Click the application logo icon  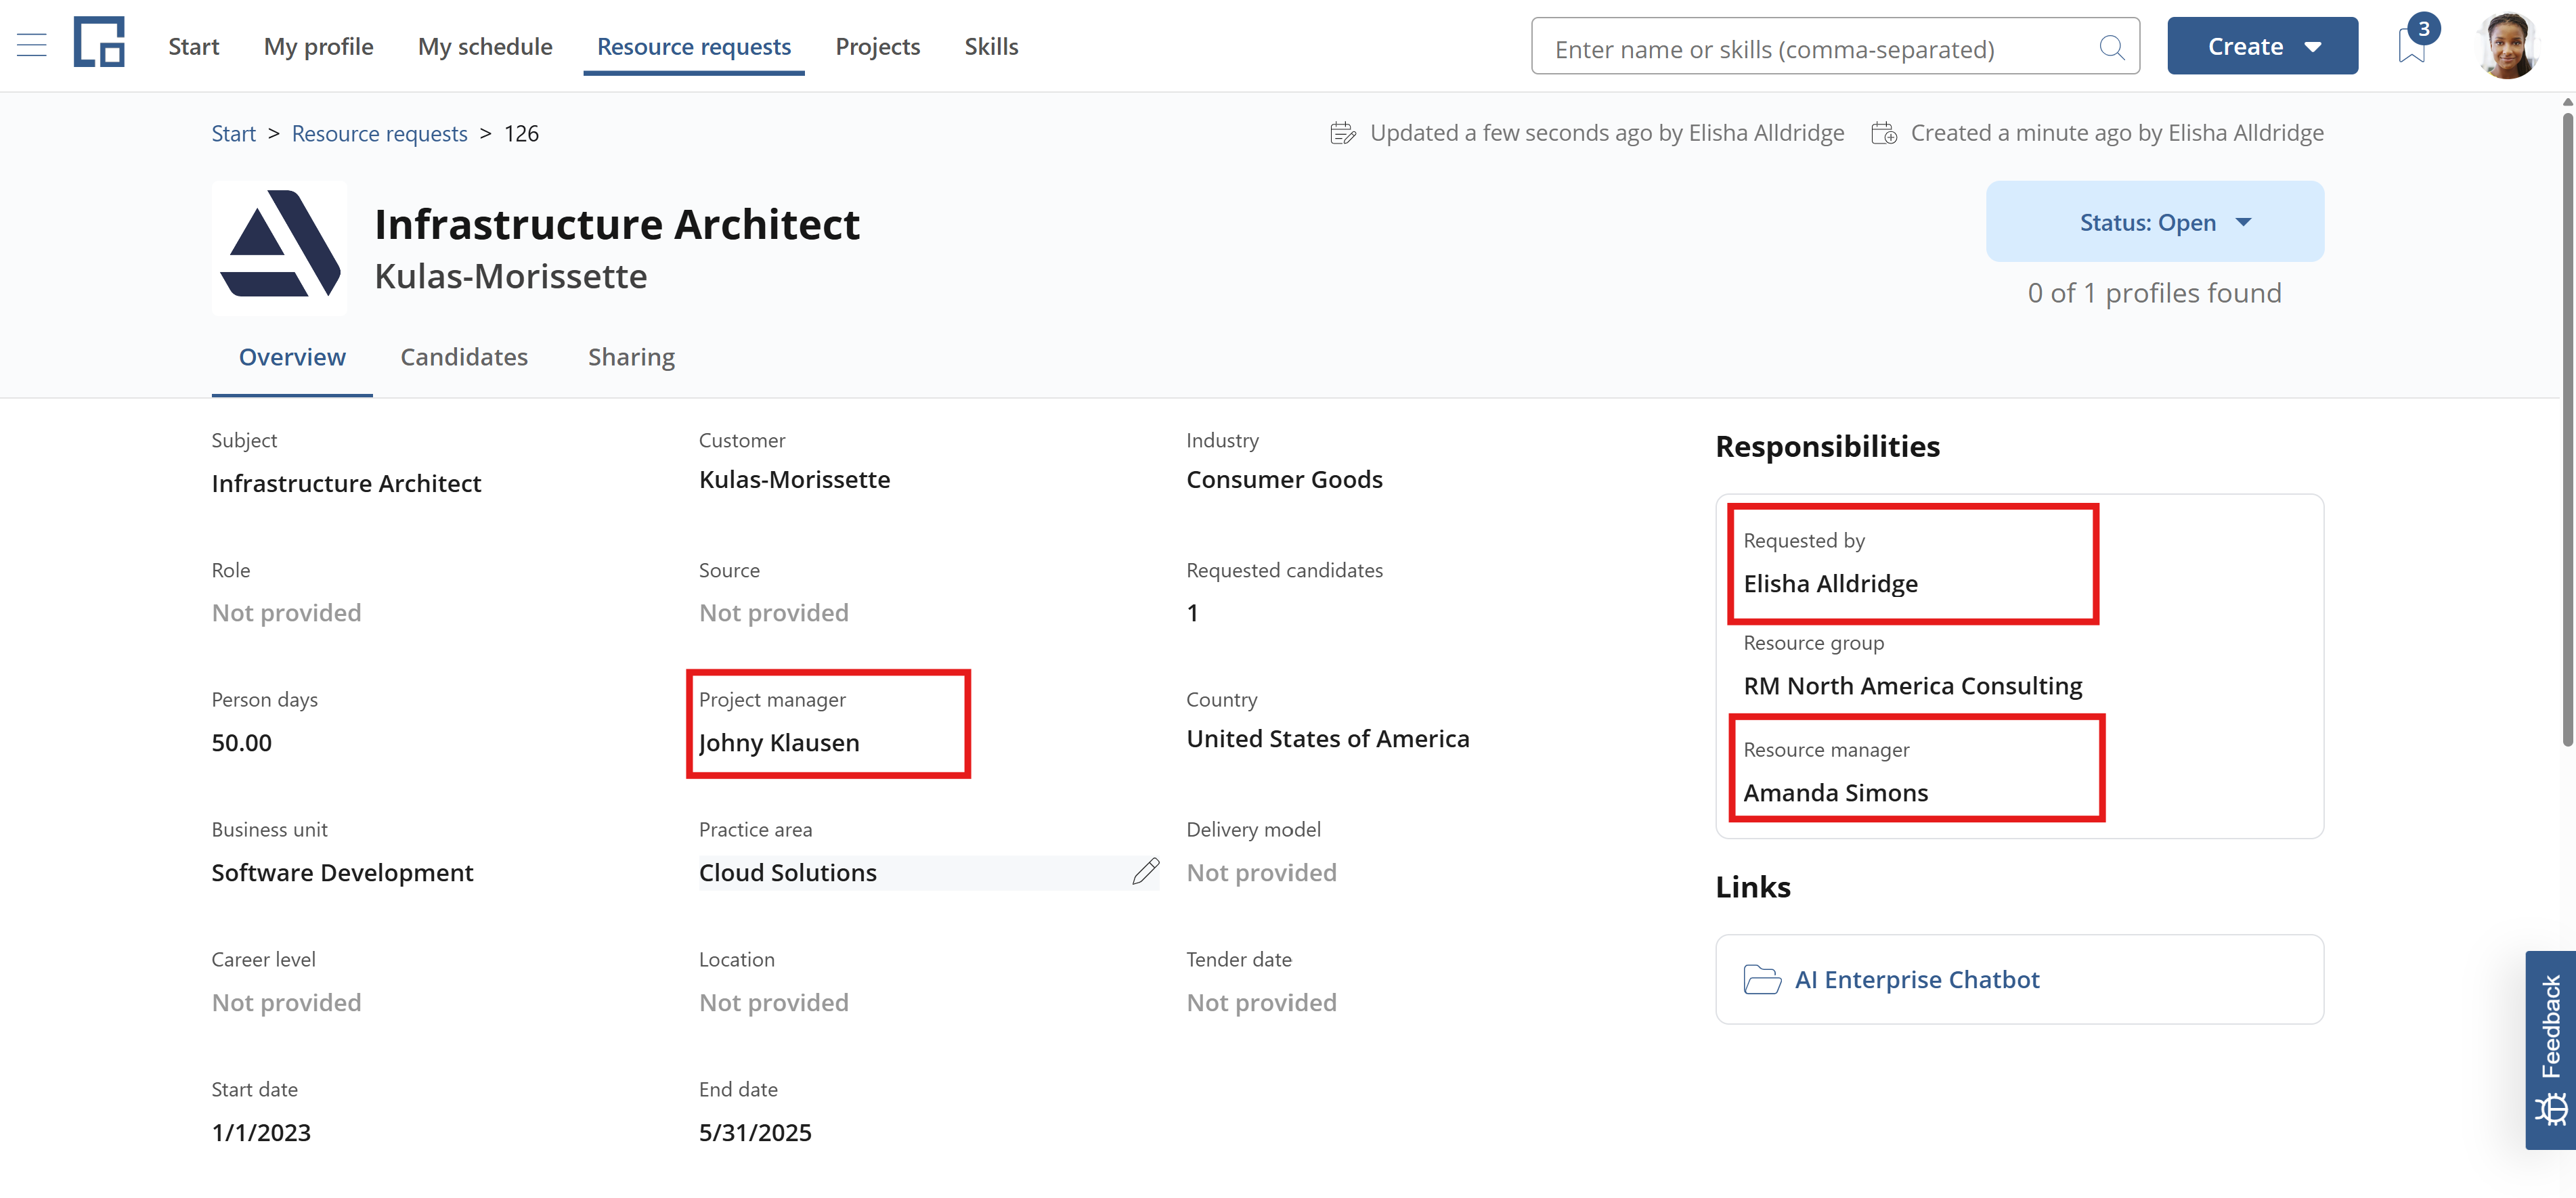pos(99,43)
